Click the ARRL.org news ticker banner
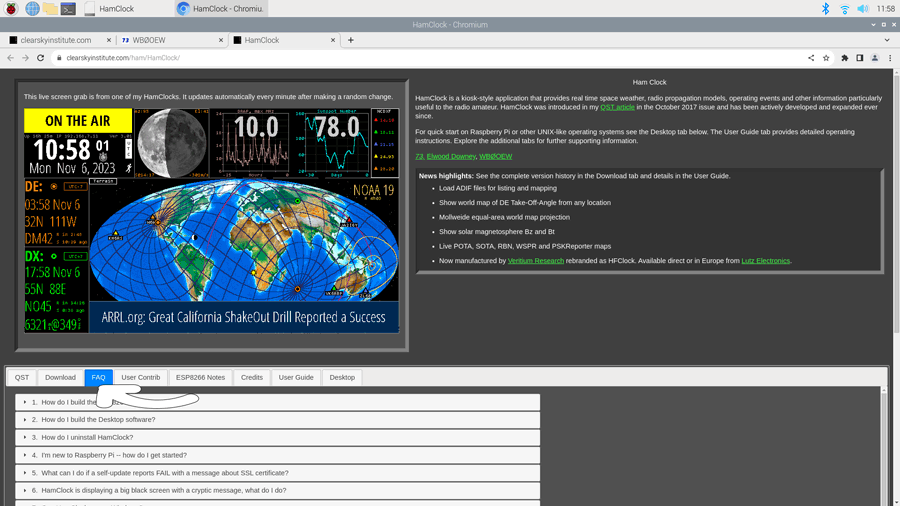This screenshot has height=506, width=900. click(244, 317)
